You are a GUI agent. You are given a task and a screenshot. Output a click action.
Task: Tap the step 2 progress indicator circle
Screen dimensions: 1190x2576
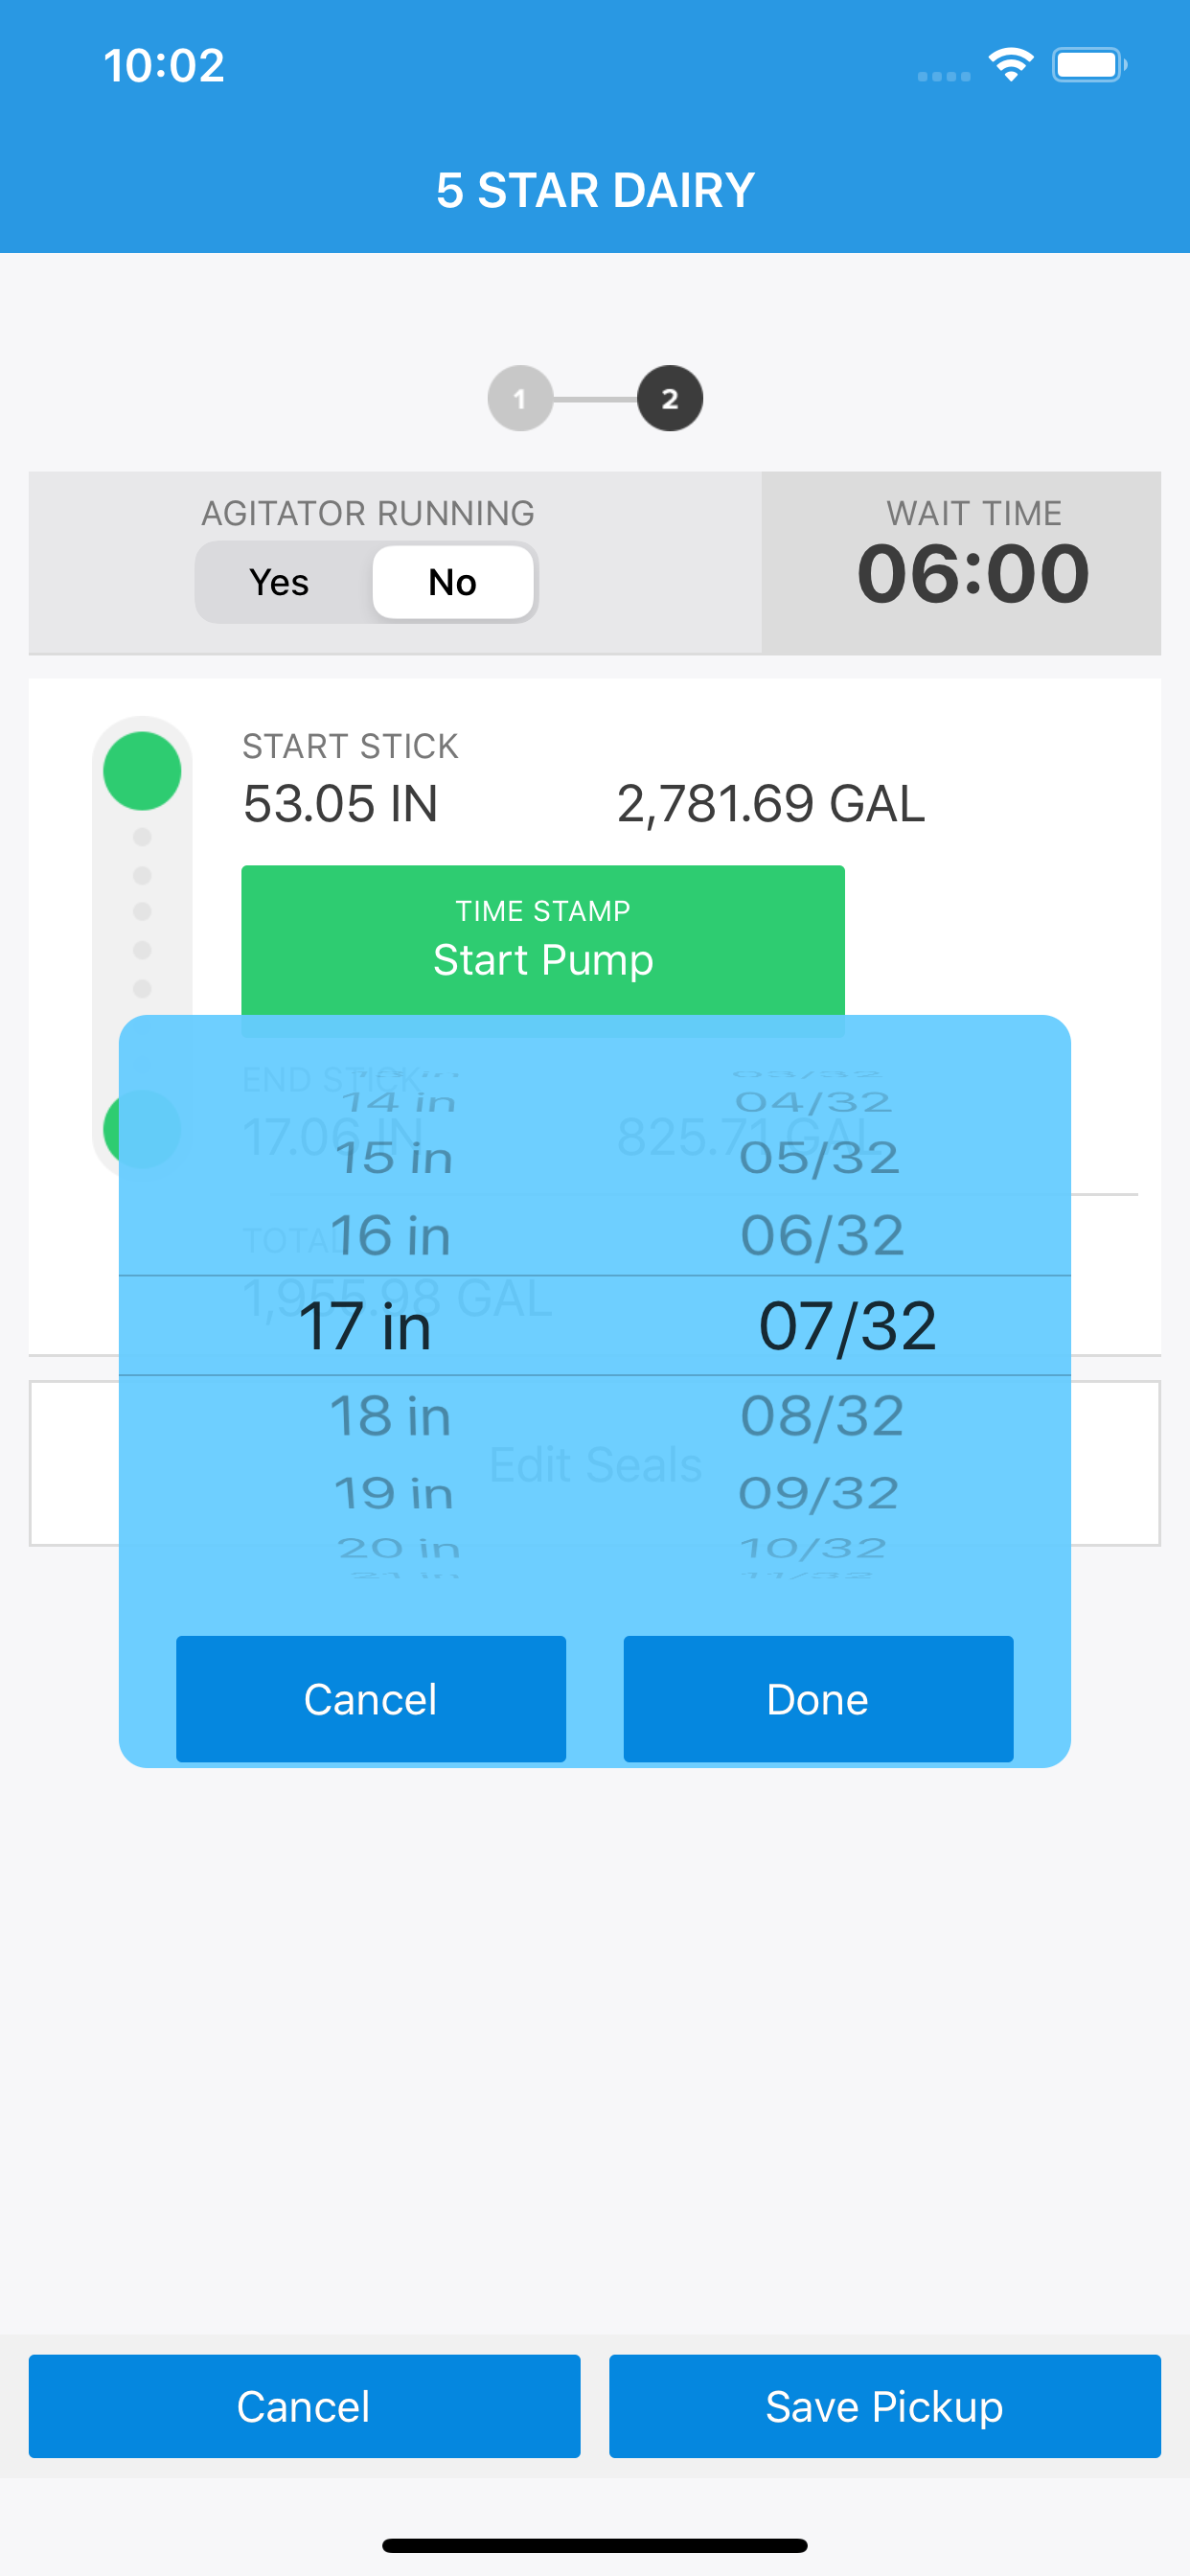pyautogui.click(x=670, y=399)
